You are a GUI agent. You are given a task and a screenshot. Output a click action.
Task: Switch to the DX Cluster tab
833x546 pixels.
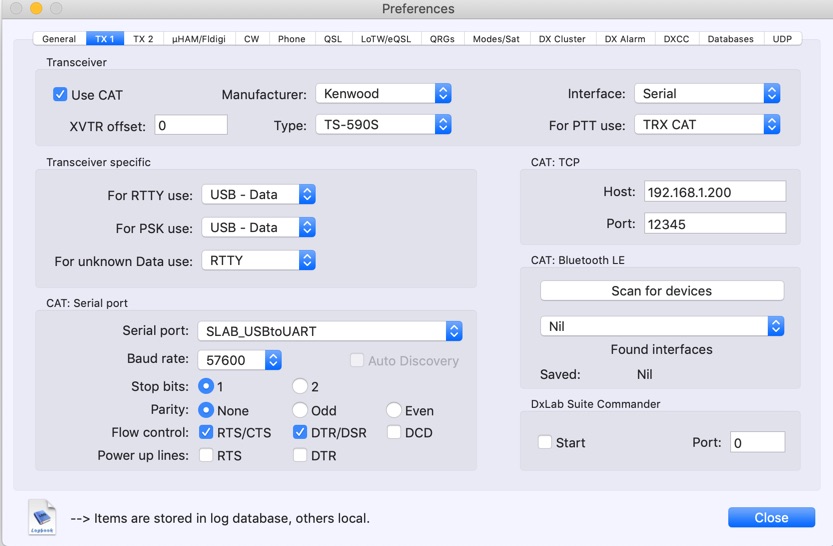562,39
